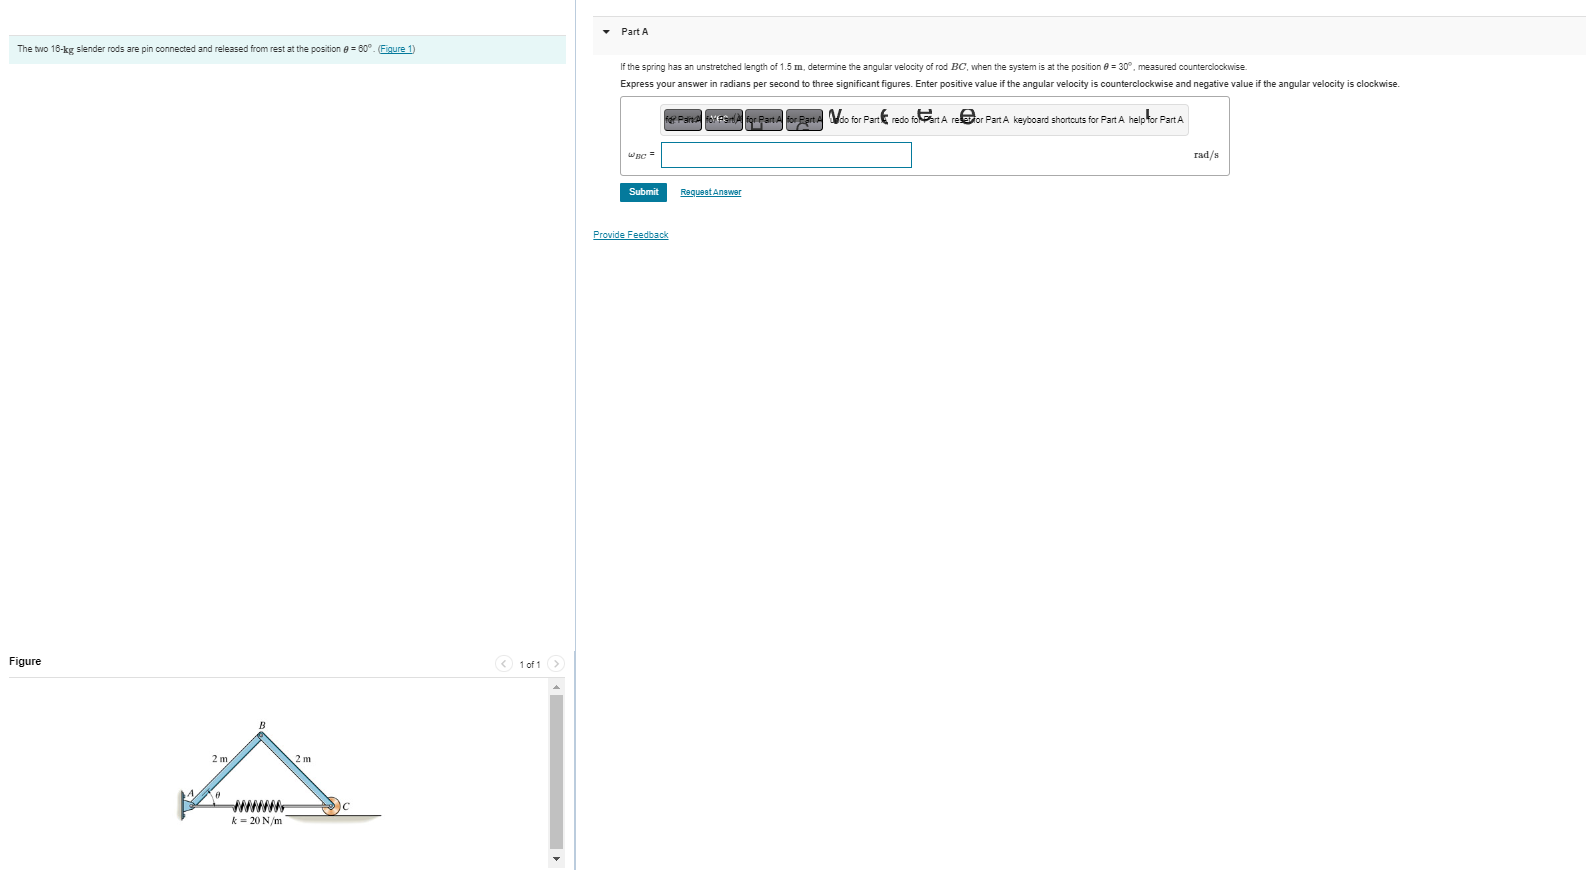Click the "Express your answer in radians" instruction
Screen dimensions: 1586x870
coord(1010,84)
